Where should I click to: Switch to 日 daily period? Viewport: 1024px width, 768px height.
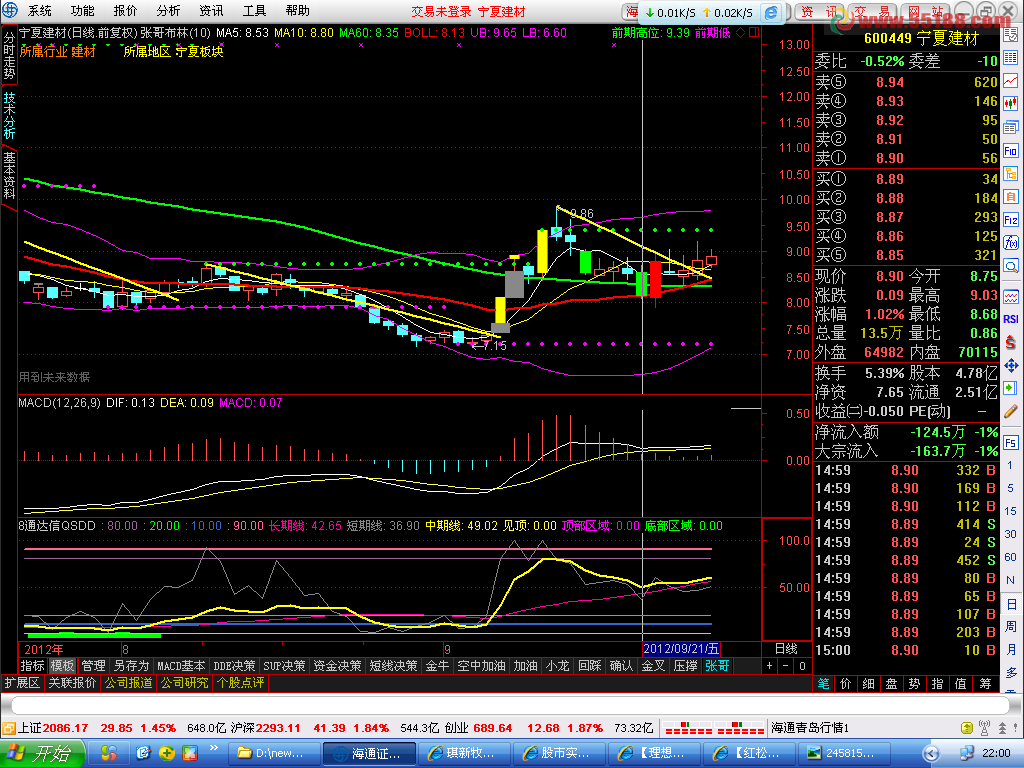click(1011, 604)
